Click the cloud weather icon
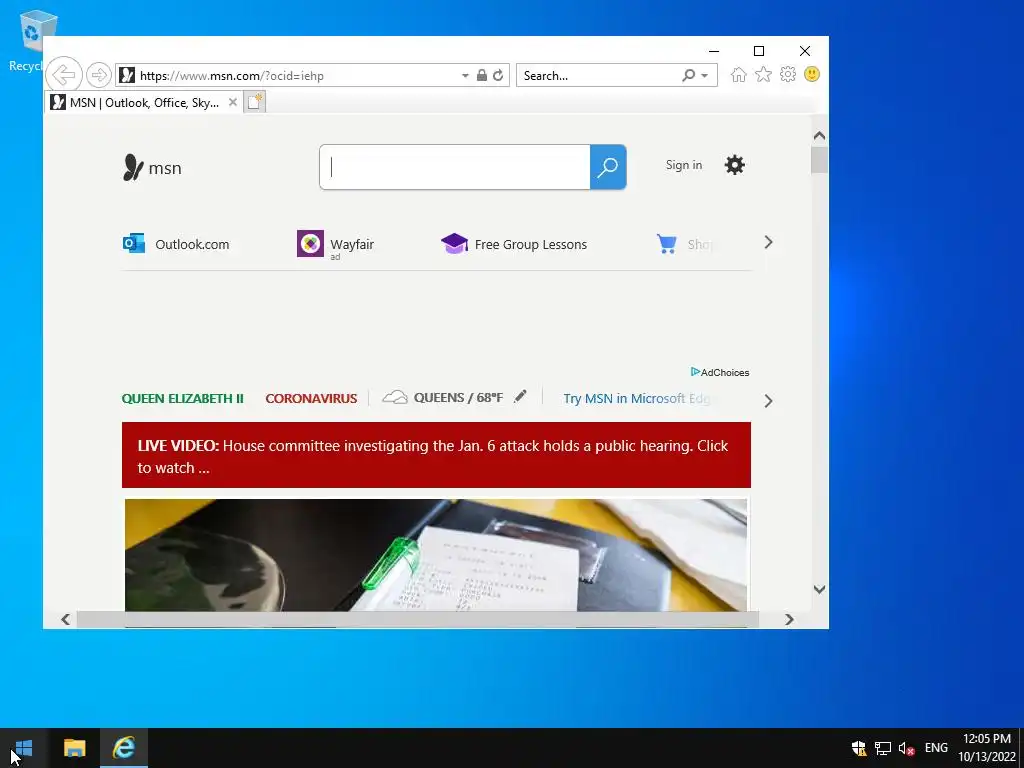 coord(394,397)
